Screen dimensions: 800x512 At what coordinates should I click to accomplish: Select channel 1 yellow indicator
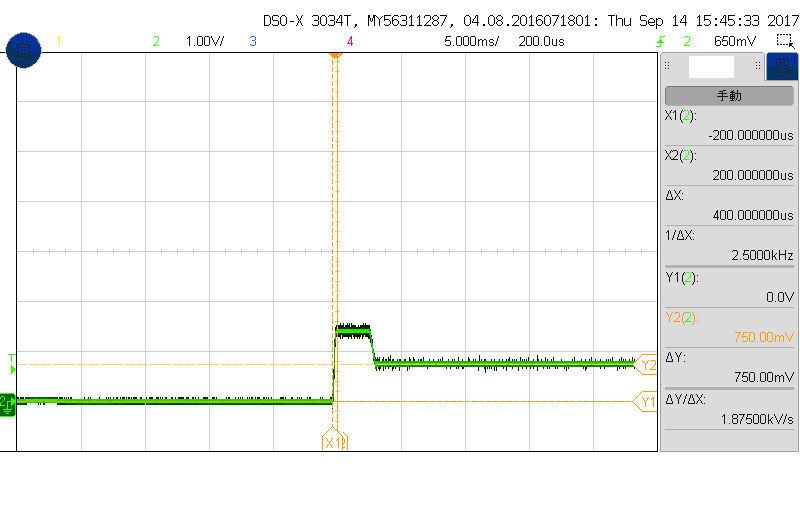click(x=59, y=41)
